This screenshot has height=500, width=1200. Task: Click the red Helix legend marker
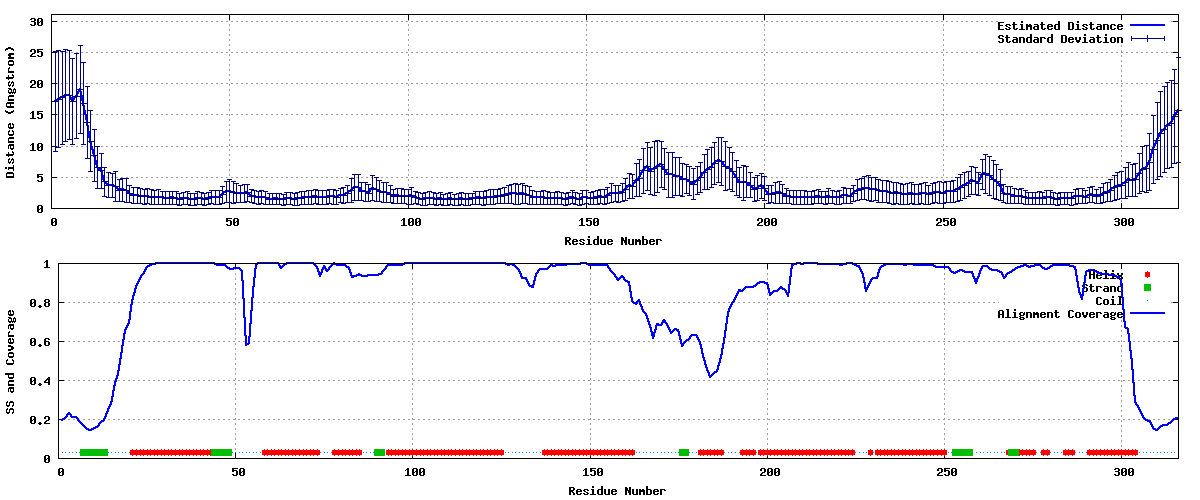[1148, 275]
